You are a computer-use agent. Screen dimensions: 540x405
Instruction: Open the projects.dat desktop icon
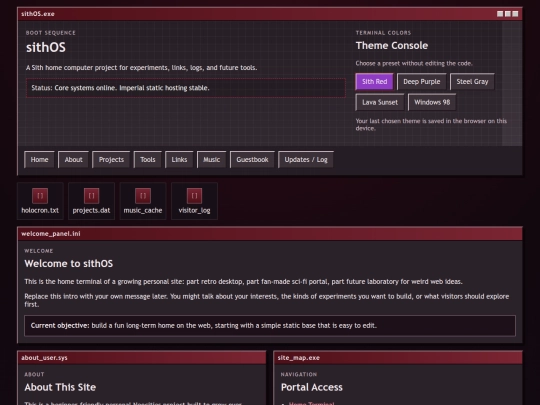[91, 201]
